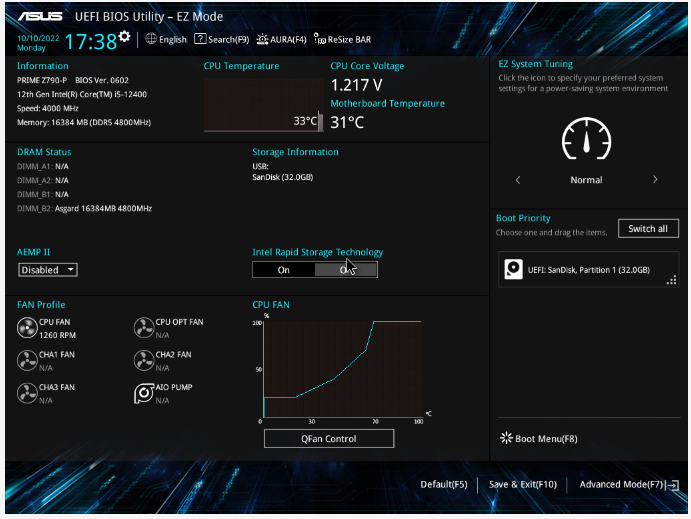Click the 1.217 V voltage value
The width and height of the screenshot is (691, 519).
357,85
